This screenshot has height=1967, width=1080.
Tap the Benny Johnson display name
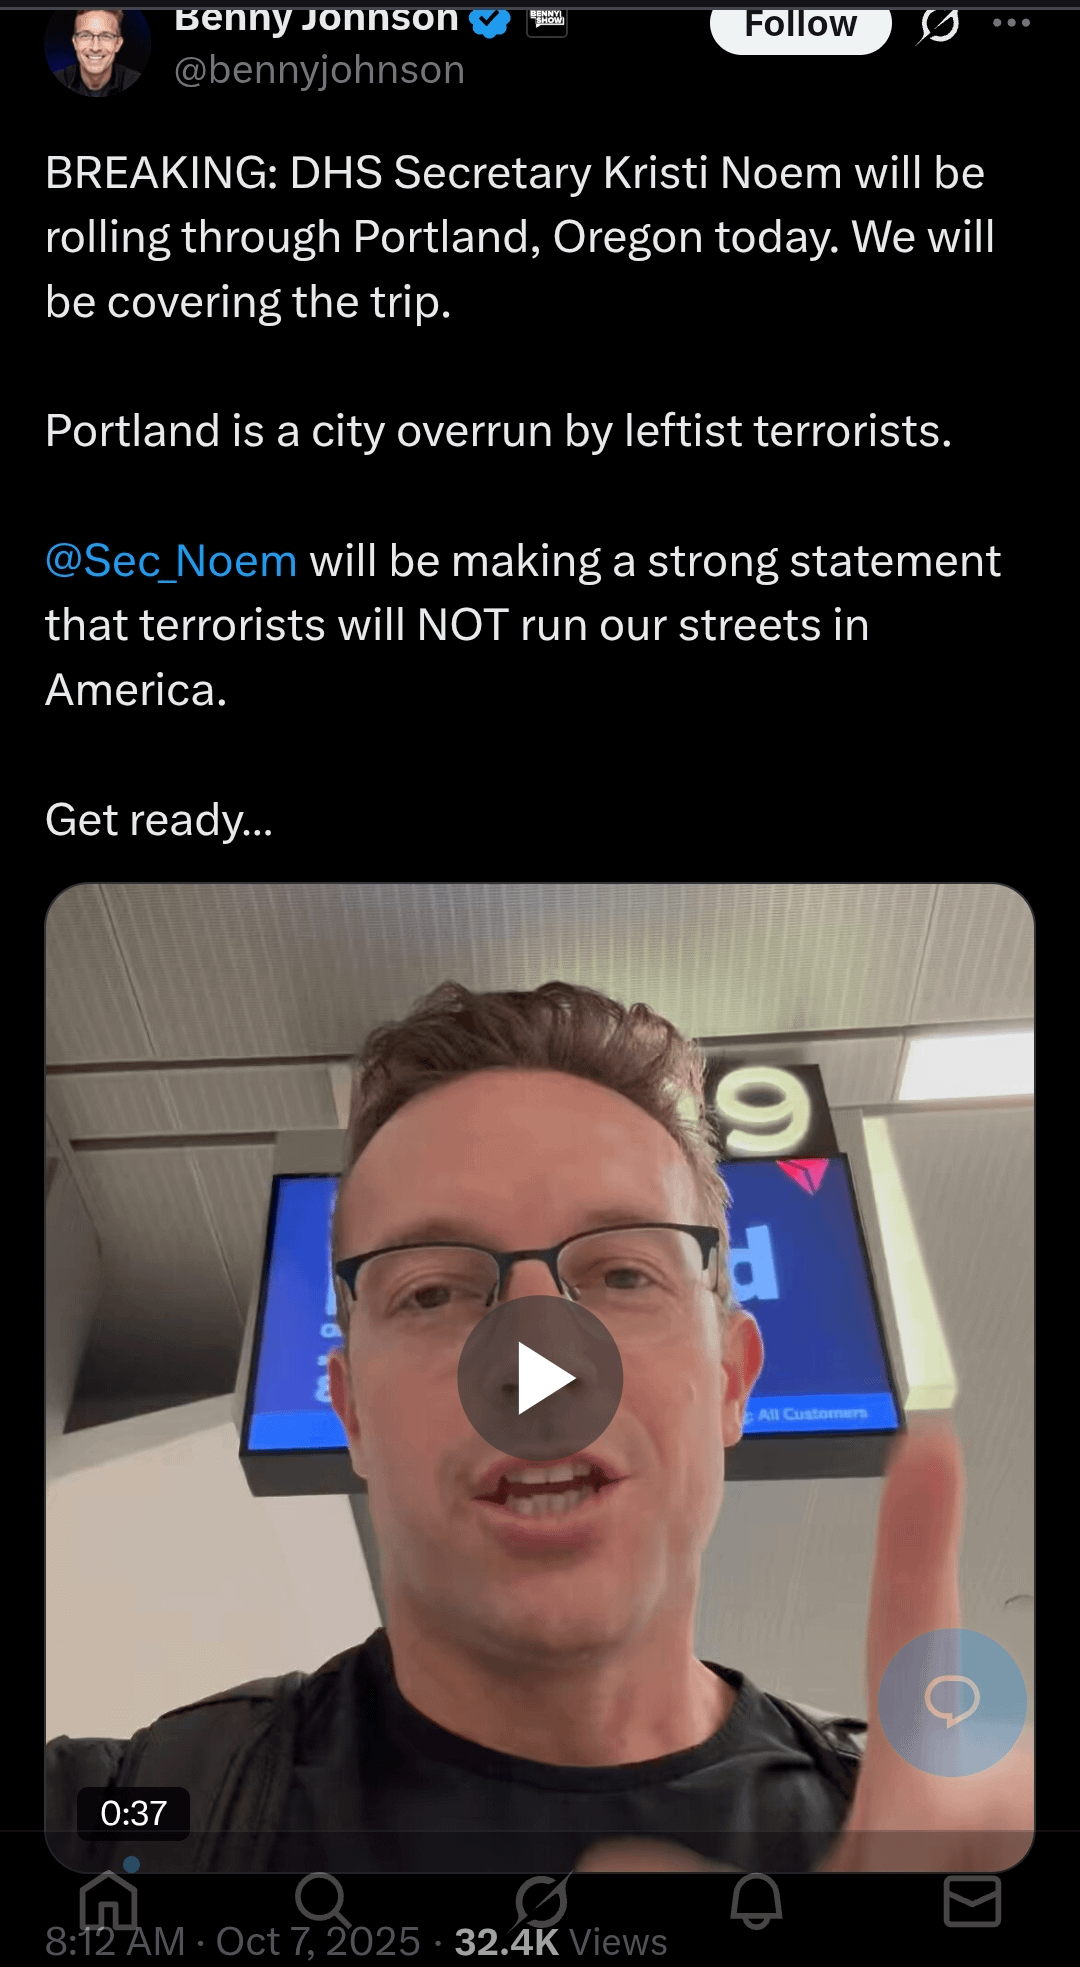[316, 20]
